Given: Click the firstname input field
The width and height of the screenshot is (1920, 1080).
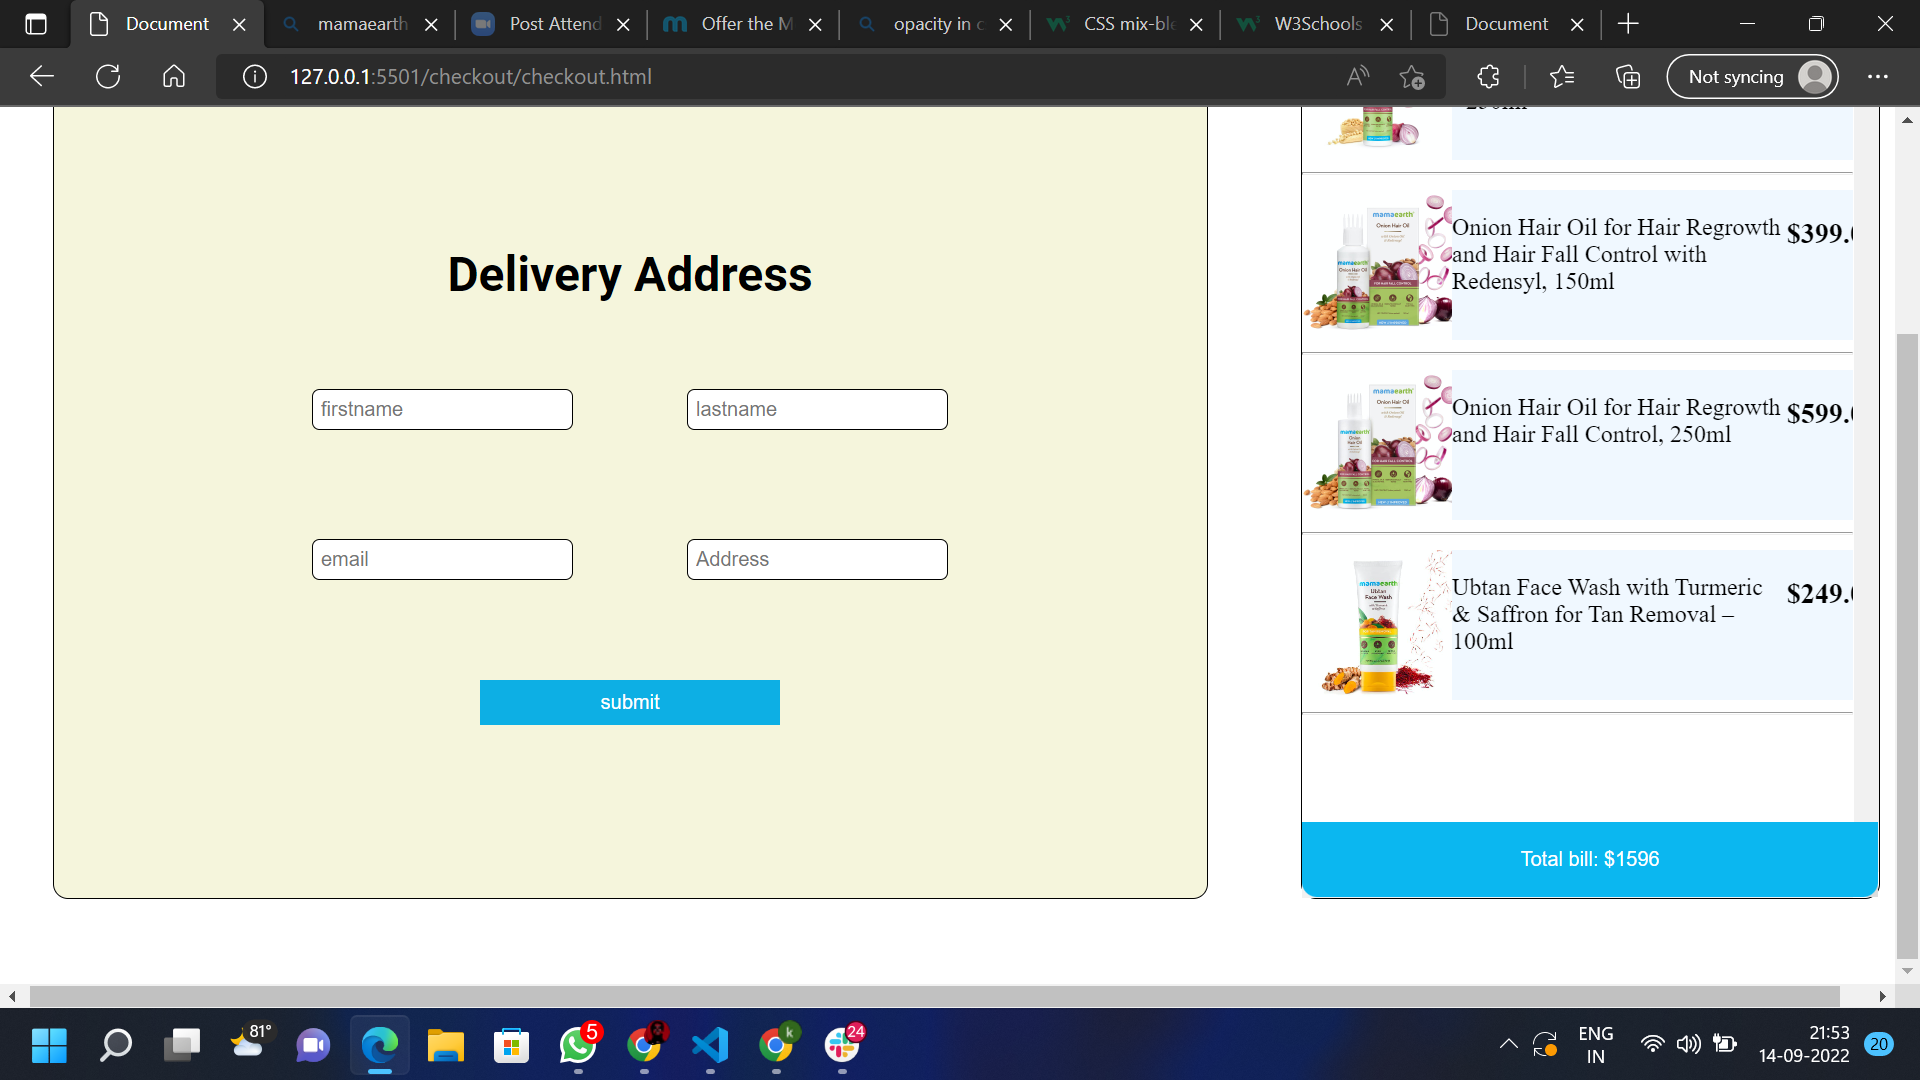Looking at the screenshot, I should (x=441, y=409).
